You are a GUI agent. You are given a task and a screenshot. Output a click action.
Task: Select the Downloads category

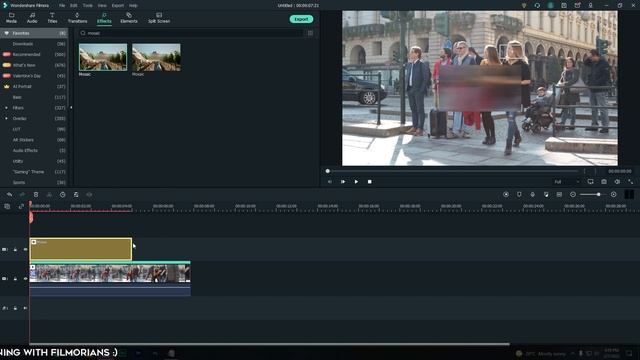click(34, 44)
